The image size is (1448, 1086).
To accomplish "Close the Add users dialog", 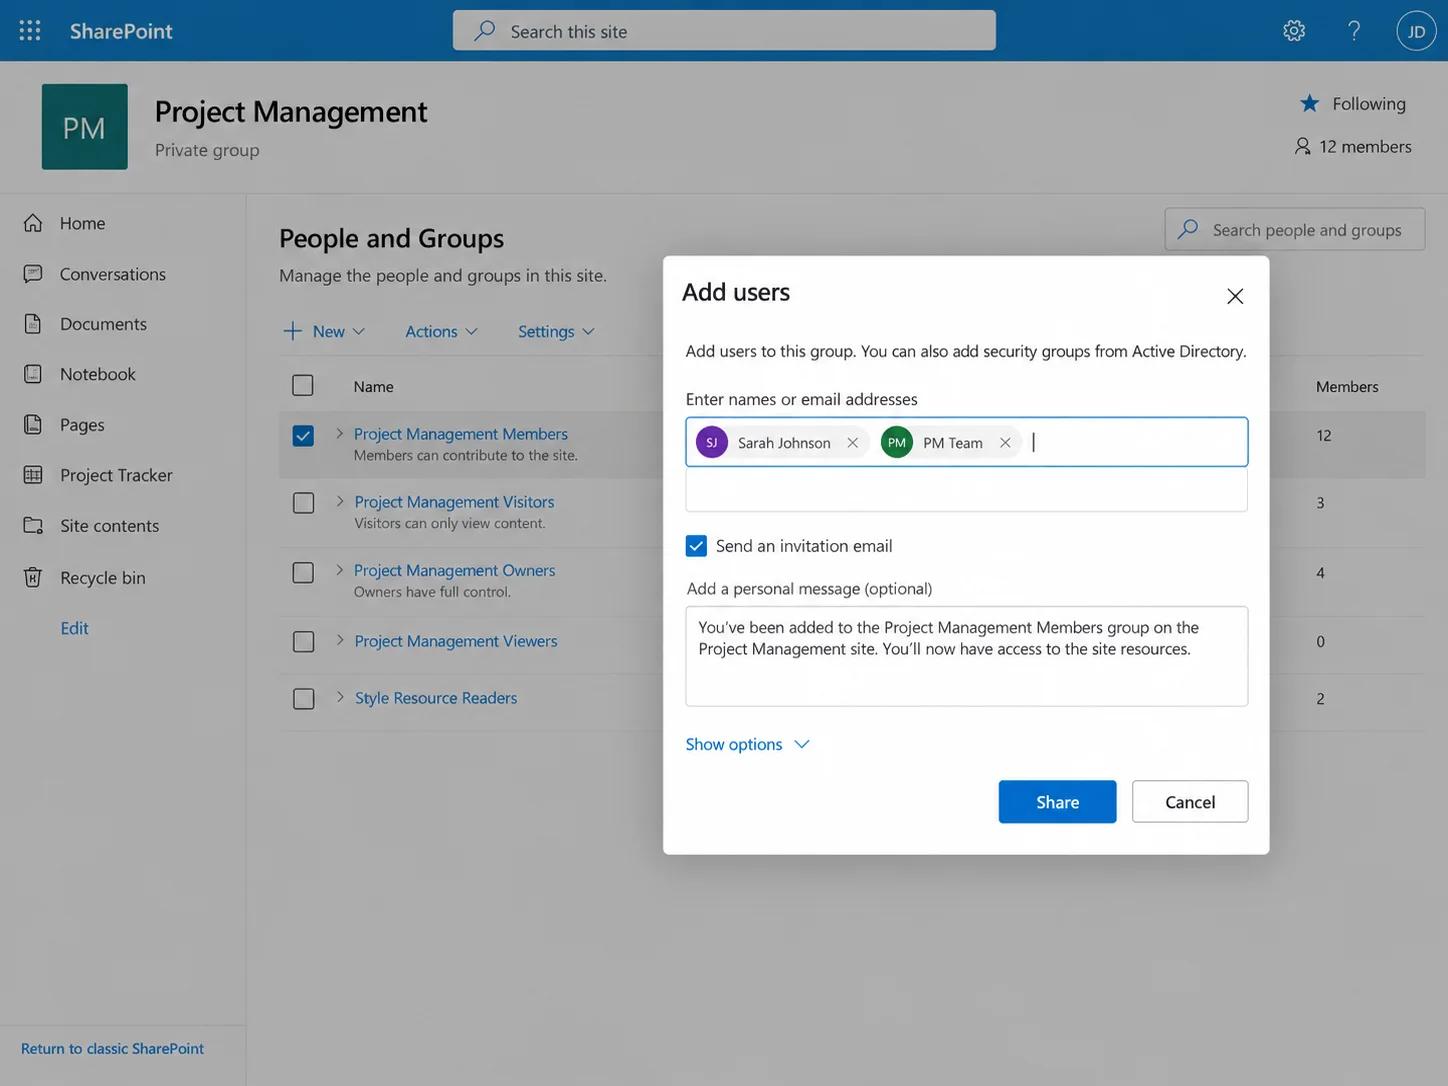I will [1235, 296].
